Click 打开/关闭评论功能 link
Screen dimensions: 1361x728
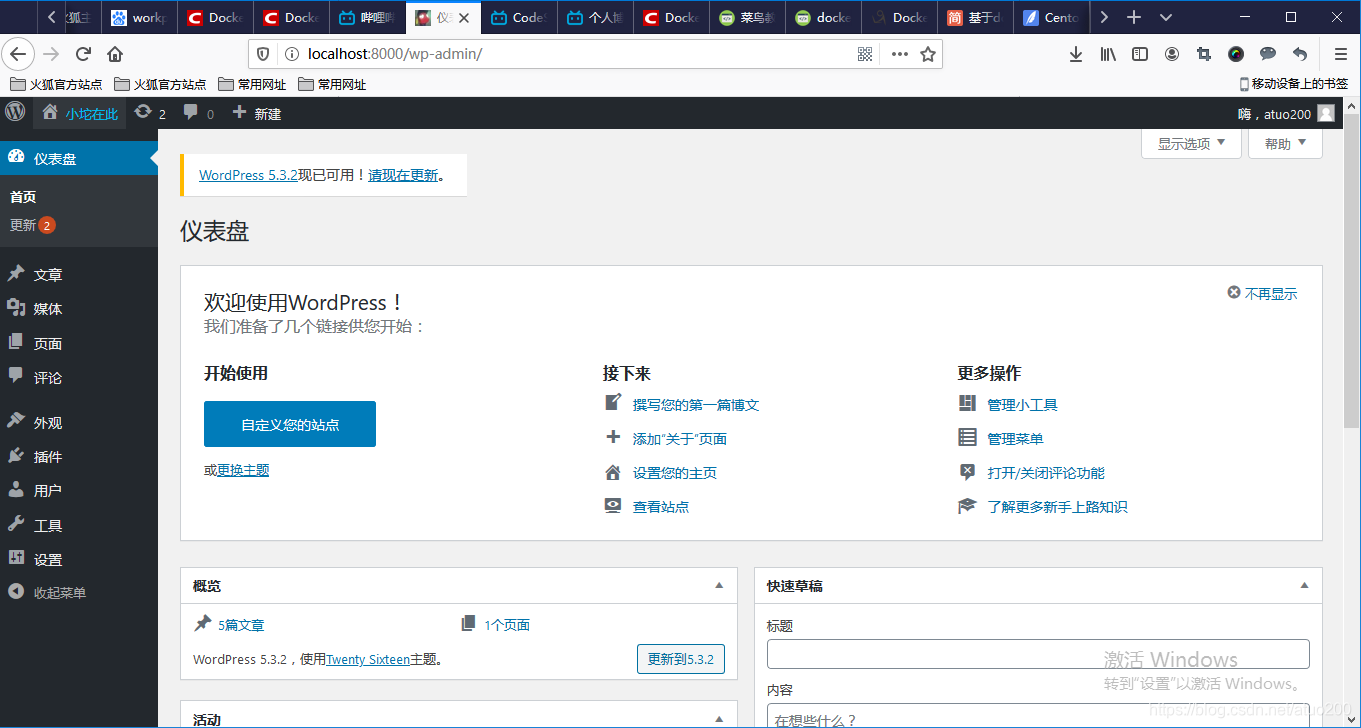click(1046, 473)
